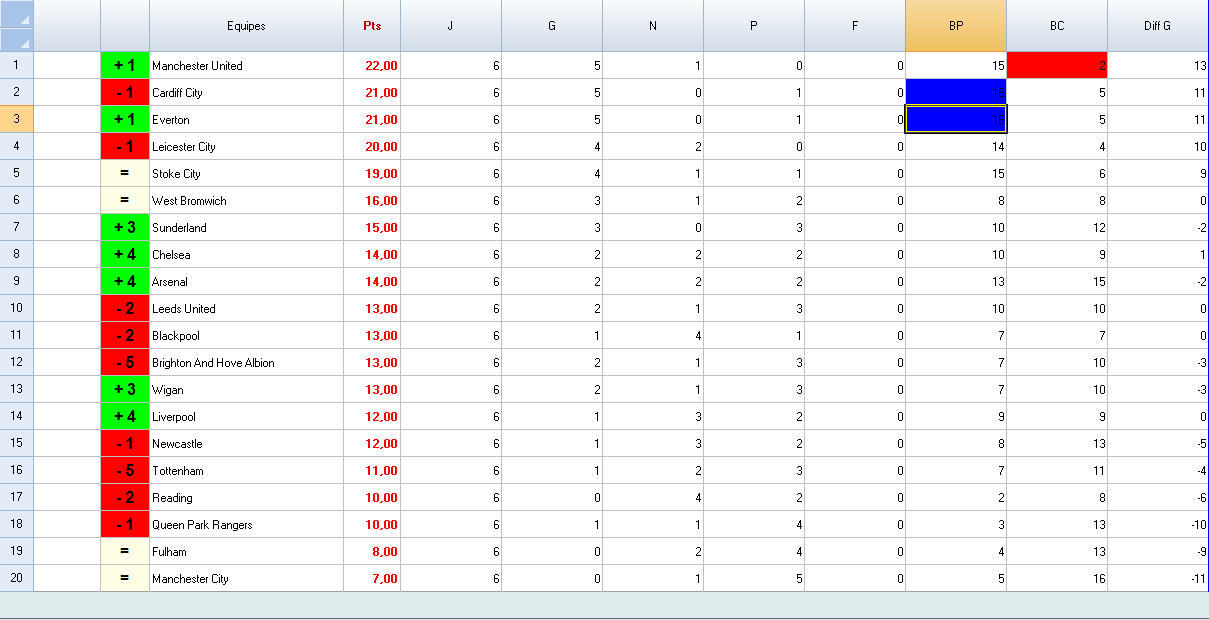1209x620 pixels.
Task: Click the N column header
Action: click(x=653, y=26)
